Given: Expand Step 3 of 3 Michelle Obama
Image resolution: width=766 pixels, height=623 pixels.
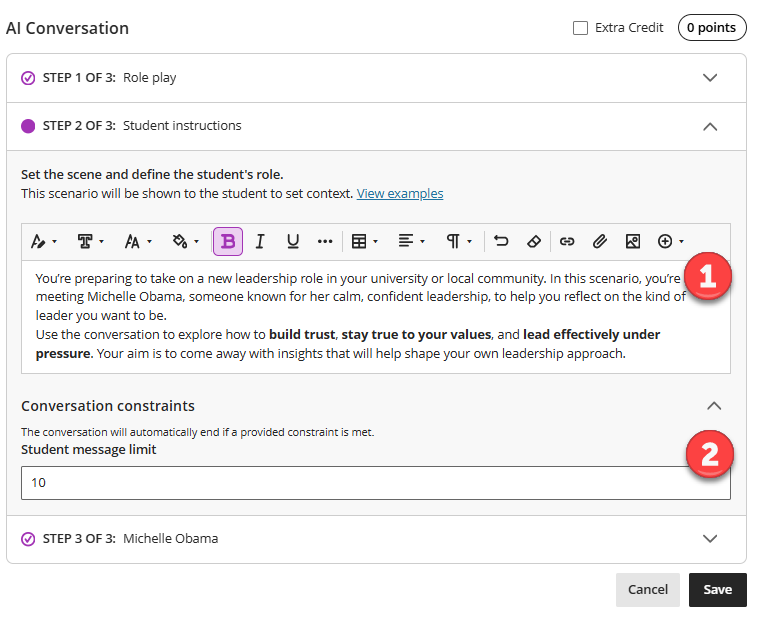Looking at the screenshot, I should [x=710, y=539].
